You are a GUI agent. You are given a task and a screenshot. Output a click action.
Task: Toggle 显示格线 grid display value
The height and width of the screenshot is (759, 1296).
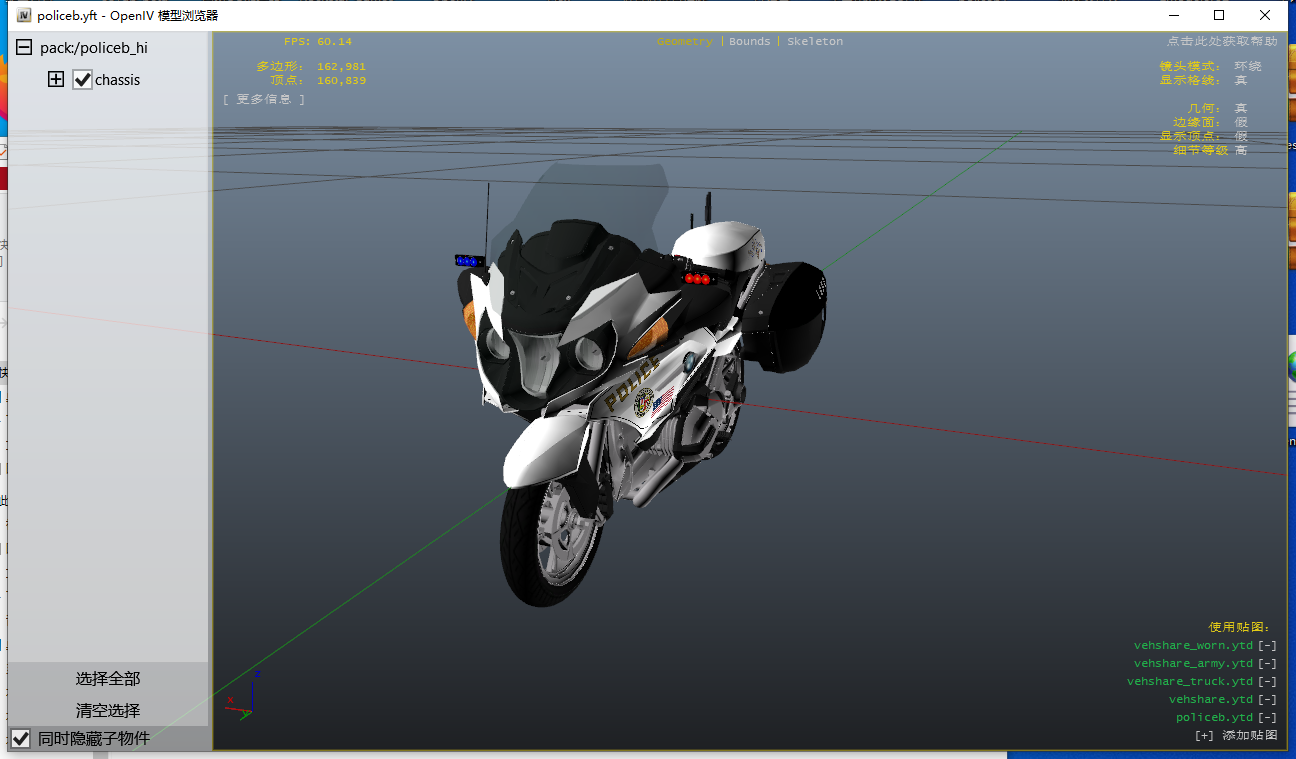[x=1240, y=80]
